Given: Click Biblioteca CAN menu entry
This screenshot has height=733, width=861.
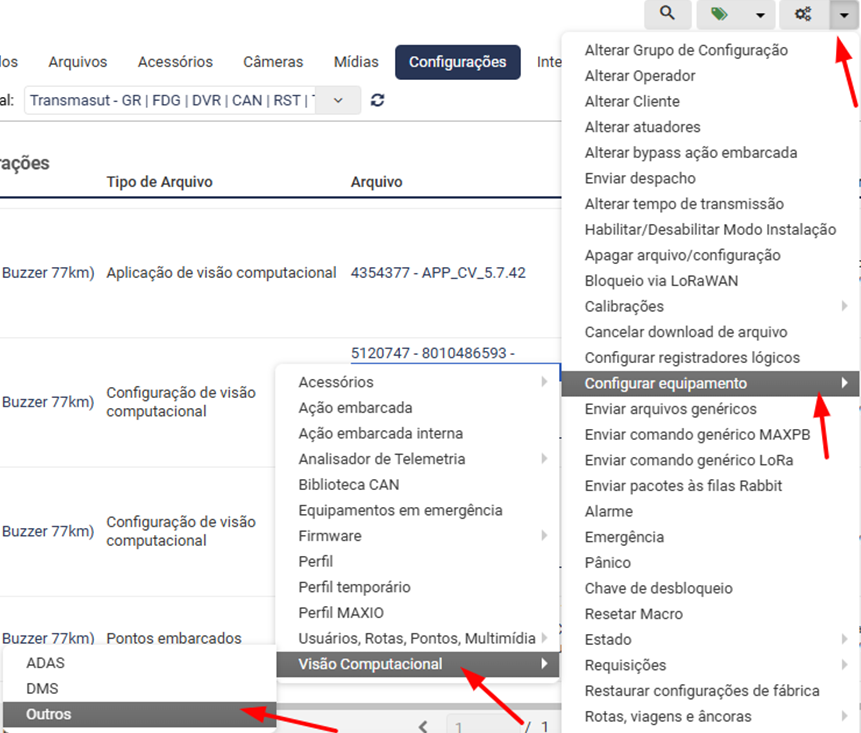Looking at the screenshot, I should point(348,485).
